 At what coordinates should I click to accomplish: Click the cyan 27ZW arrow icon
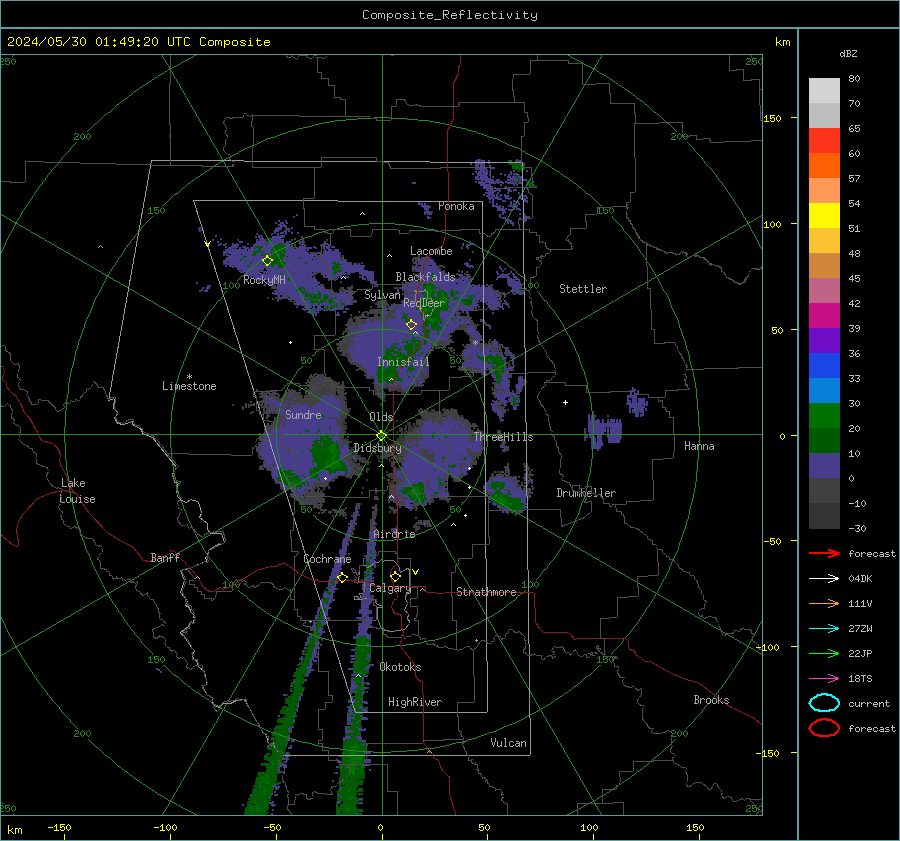tap(824, 629)
